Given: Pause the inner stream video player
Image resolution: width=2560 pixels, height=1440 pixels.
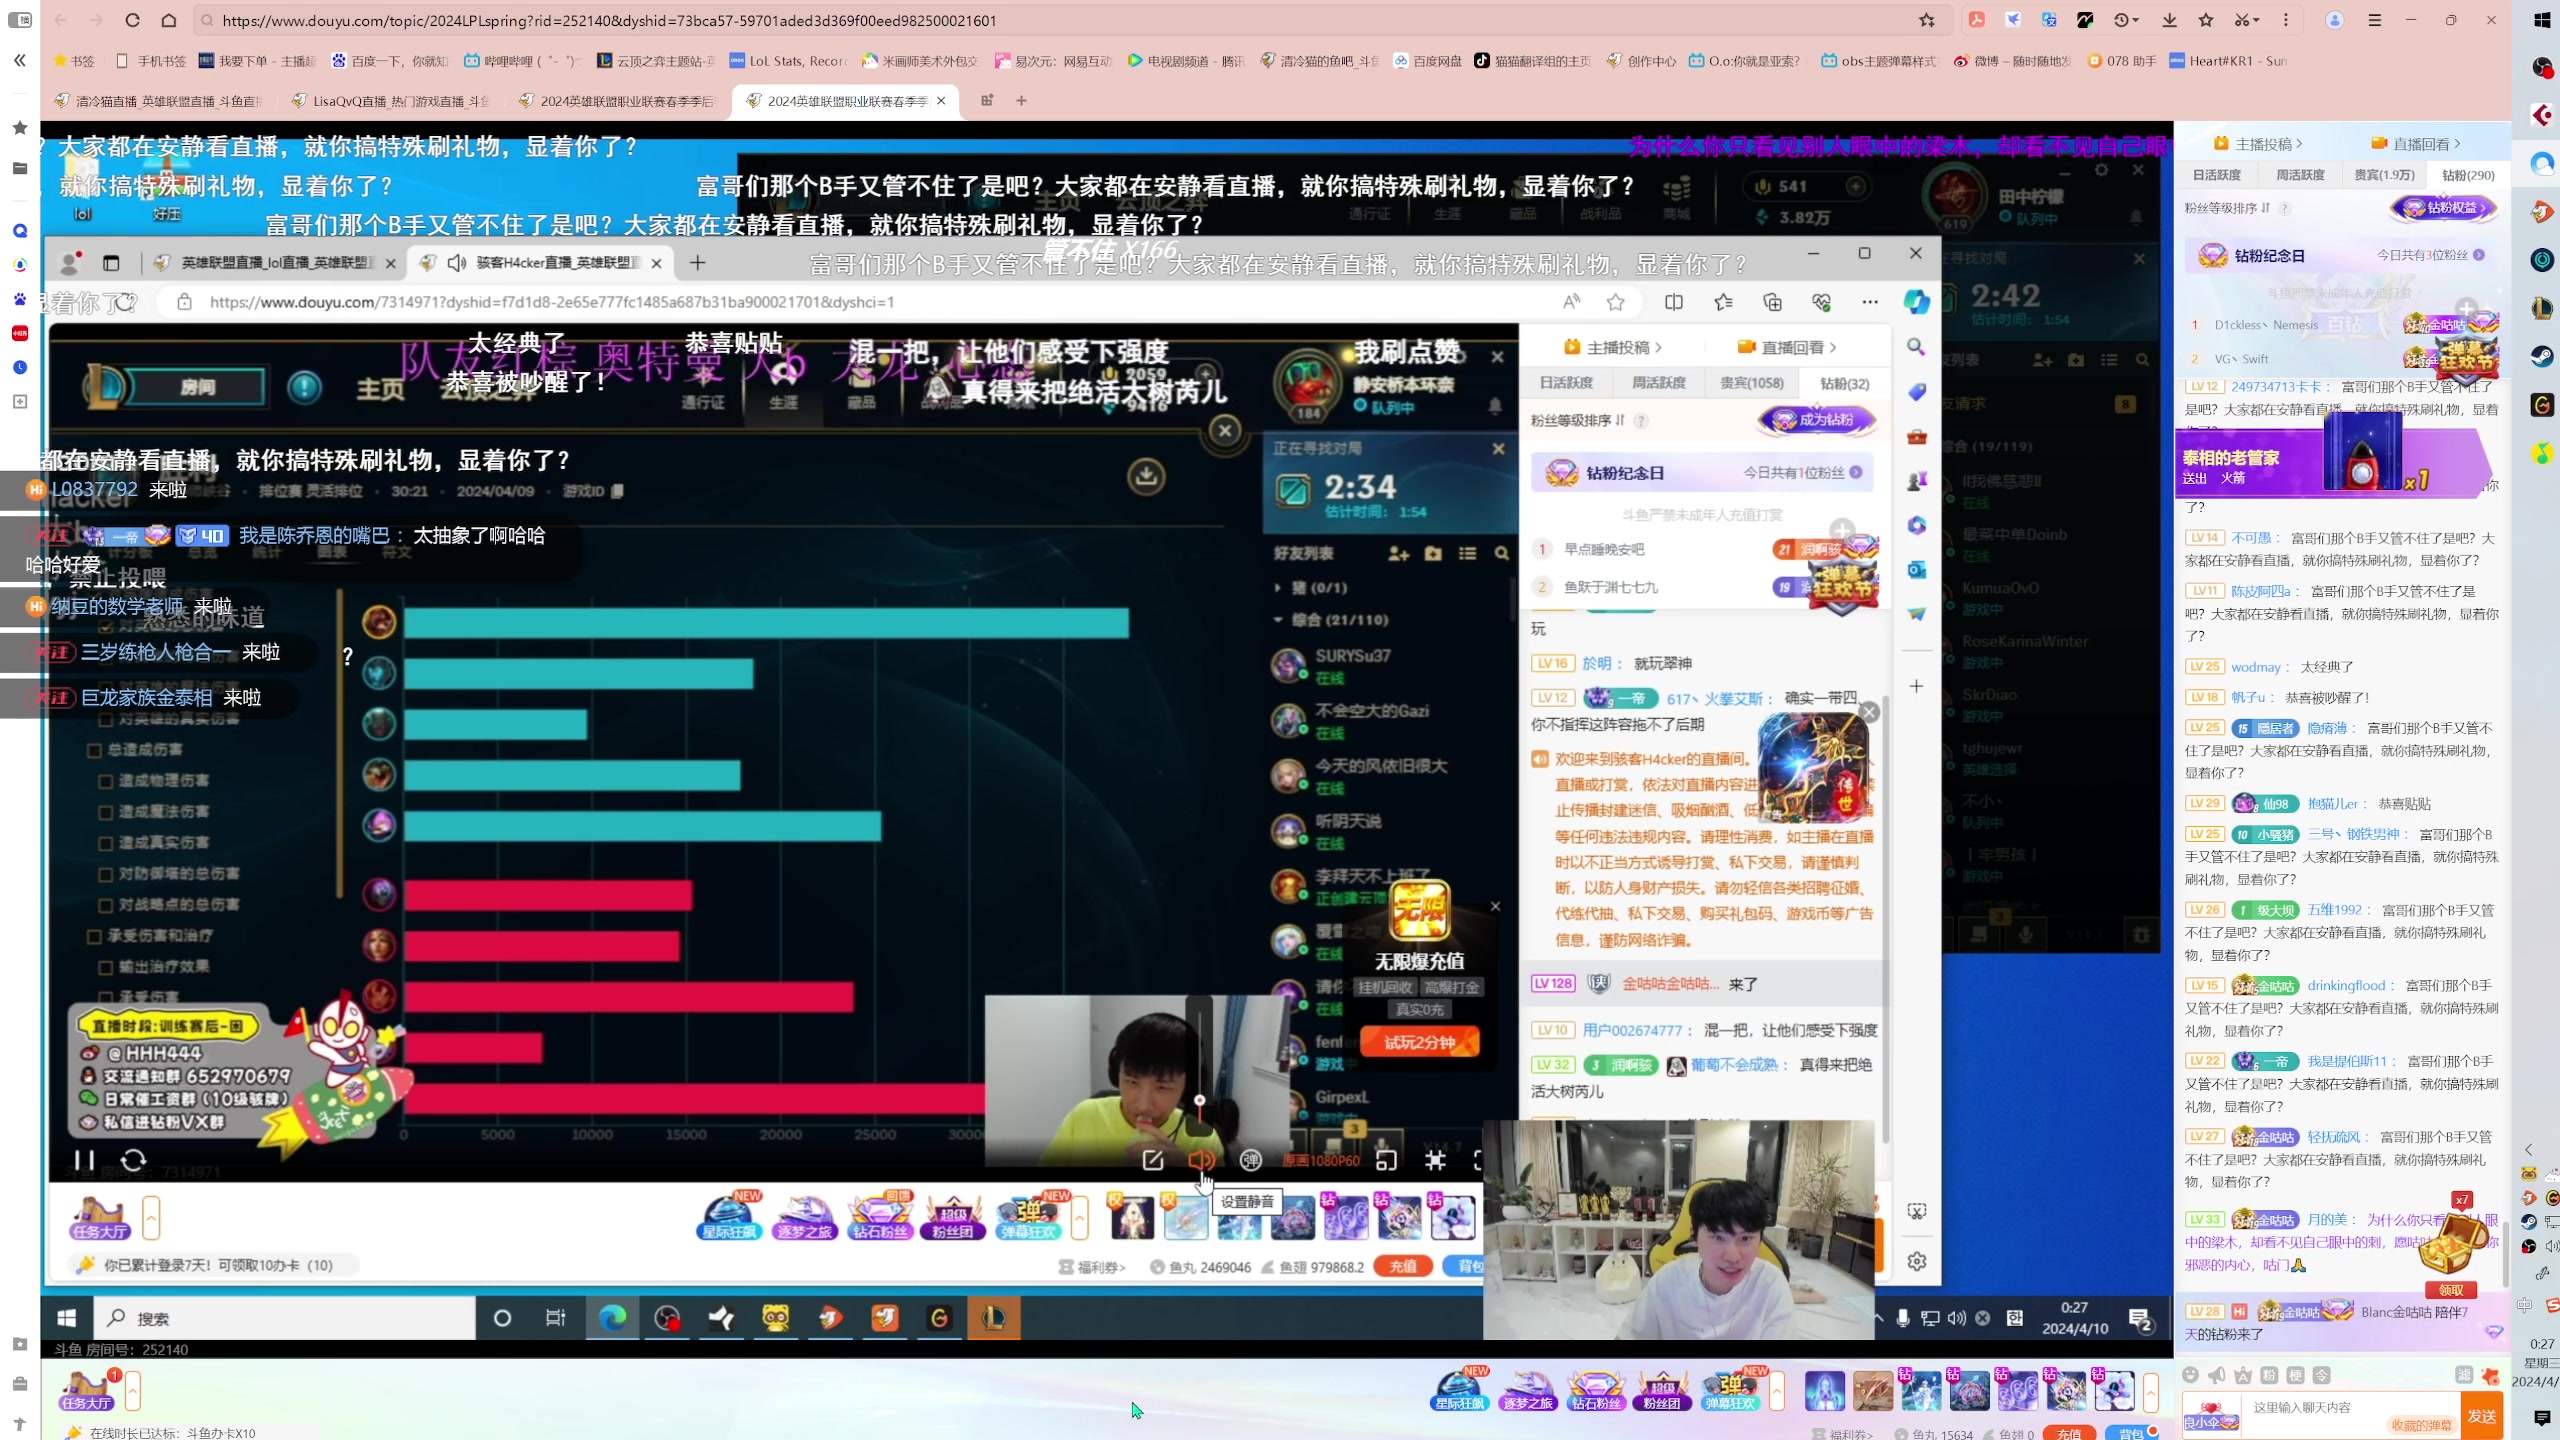Looking at the screenshot, I should pos(85,1160).
